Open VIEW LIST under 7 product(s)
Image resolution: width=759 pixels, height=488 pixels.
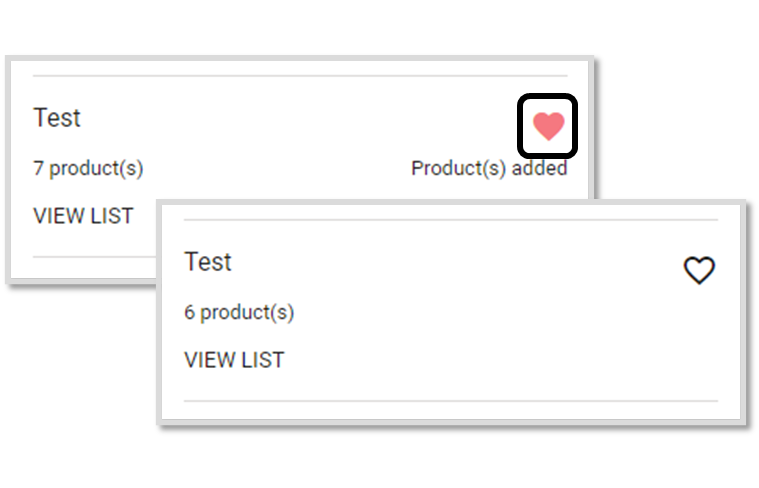click(83, 216)
